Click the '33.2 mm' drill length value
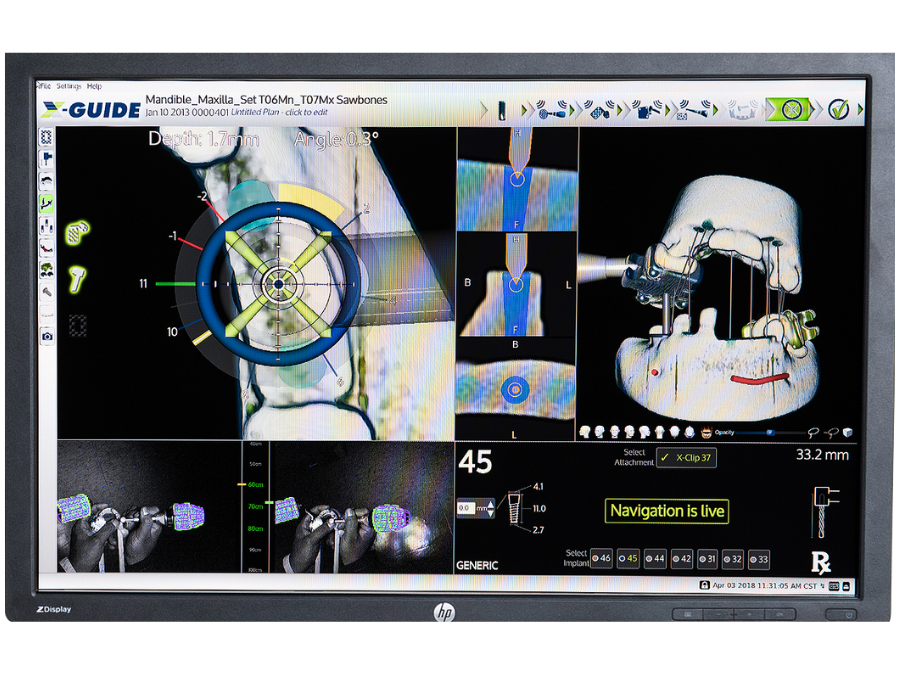The image size is (900, 675). click(822, 455)
